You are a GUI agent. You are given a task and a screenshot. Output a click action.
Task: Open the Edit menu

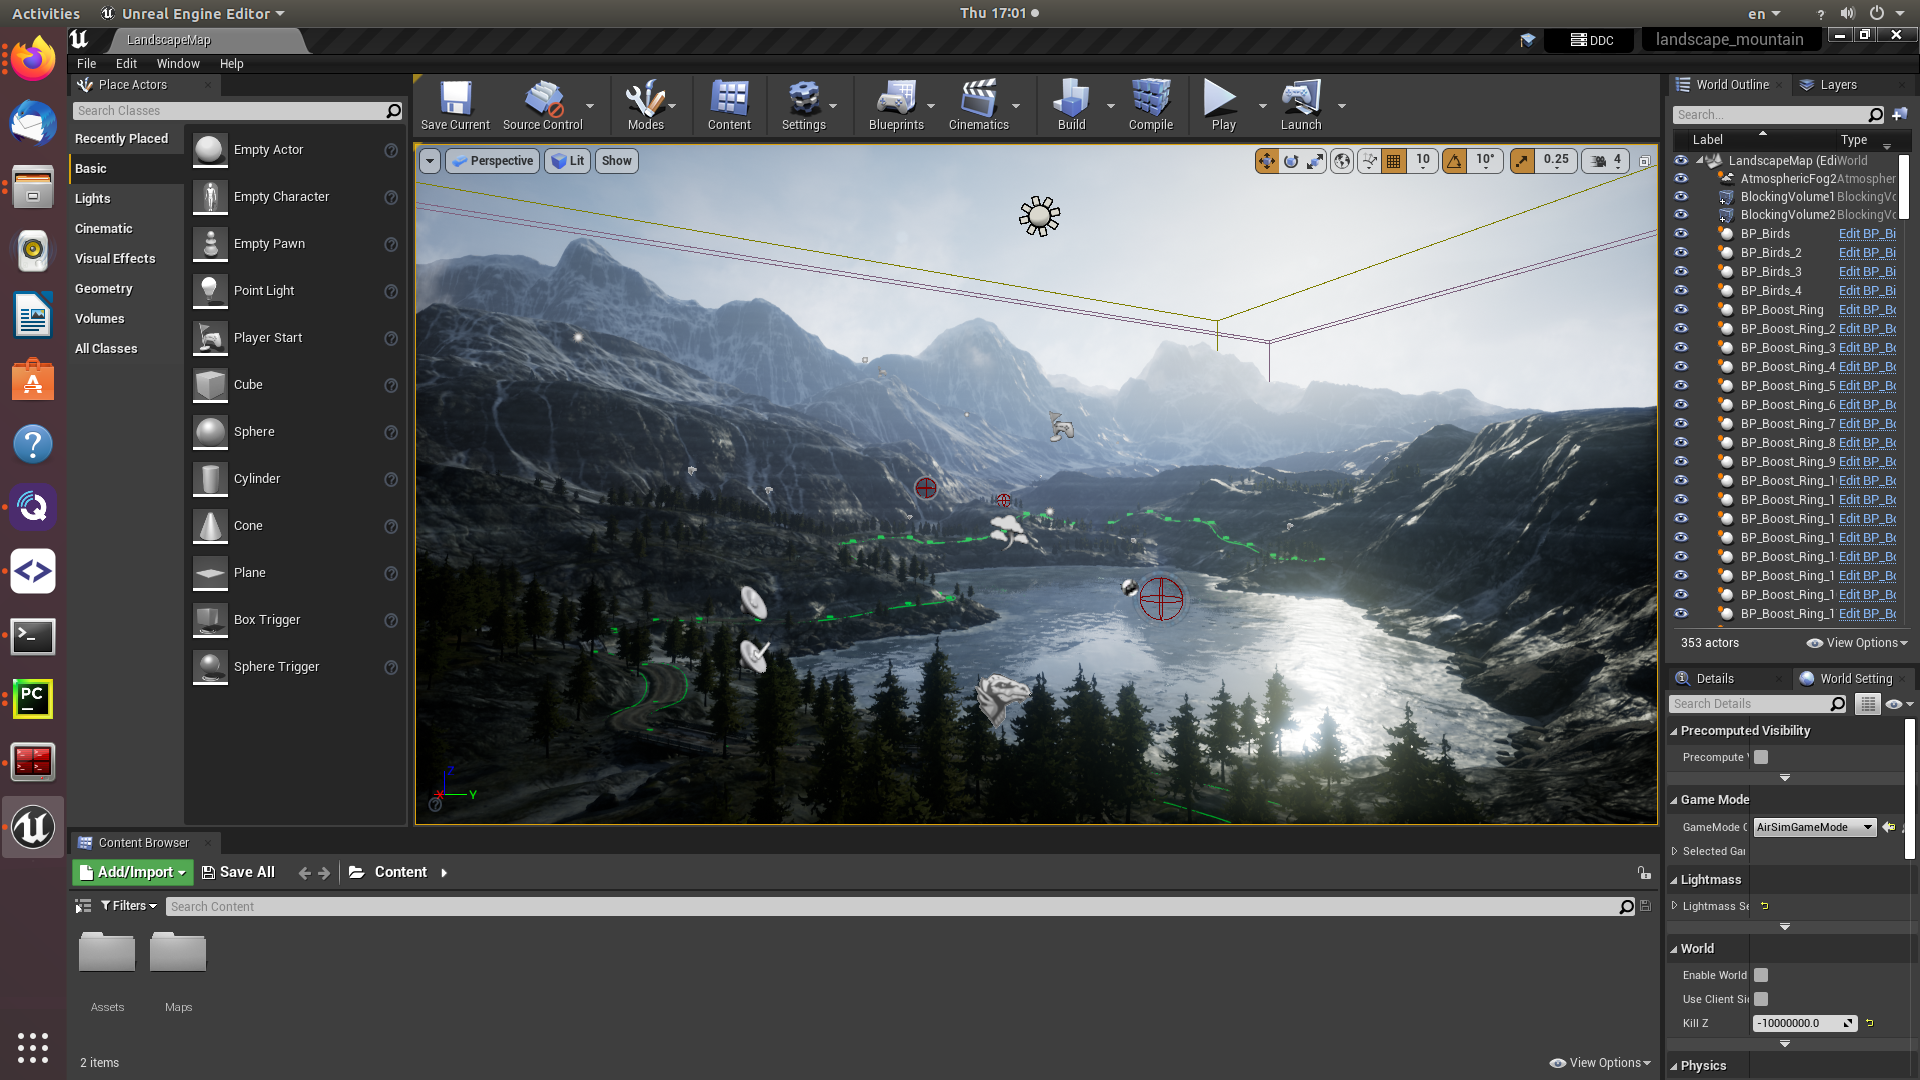click(126, 63)
